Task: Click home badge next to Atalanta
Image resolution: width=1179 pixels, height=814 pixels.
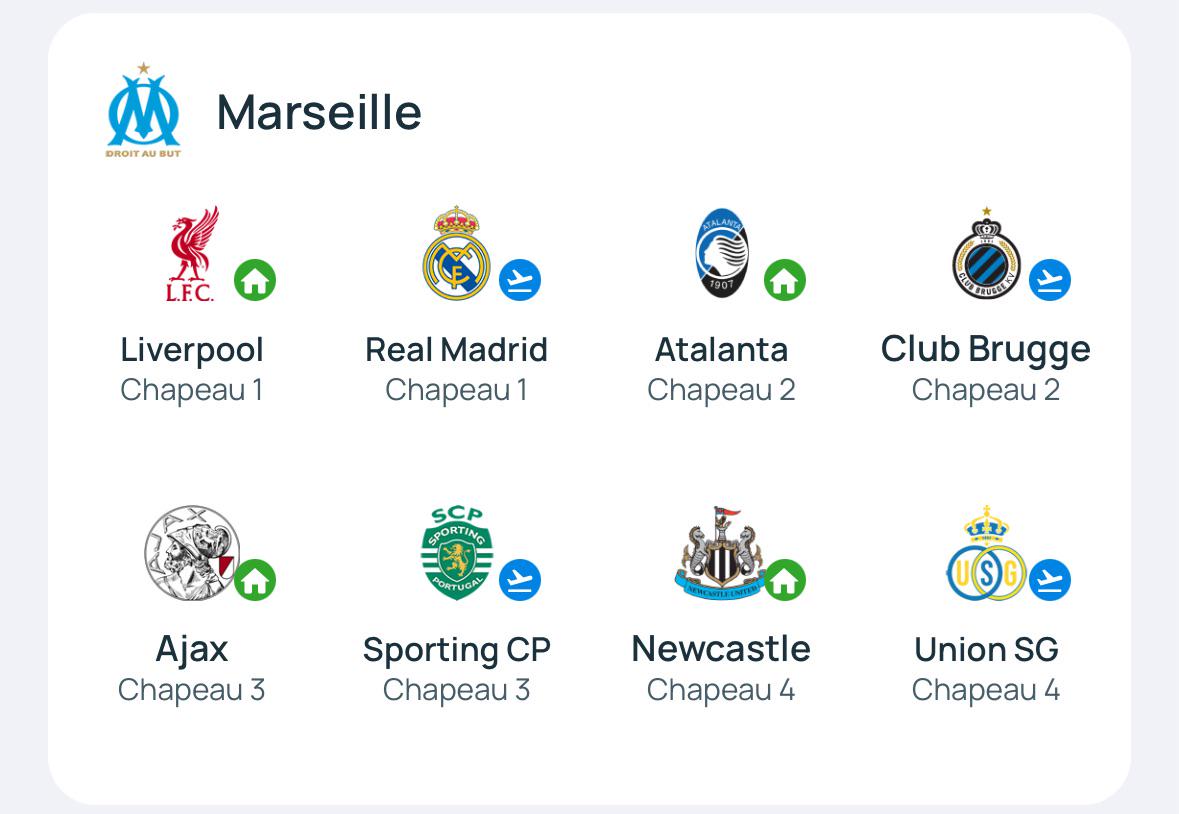Action: 785,280
